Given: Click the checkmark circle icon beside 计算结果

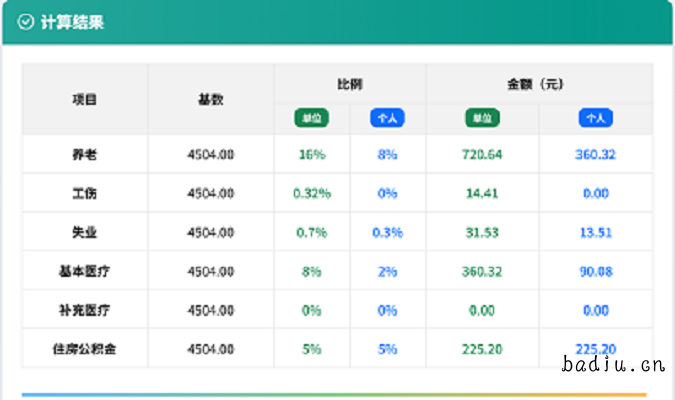Looking at the screenshot, I should (26, 23).
